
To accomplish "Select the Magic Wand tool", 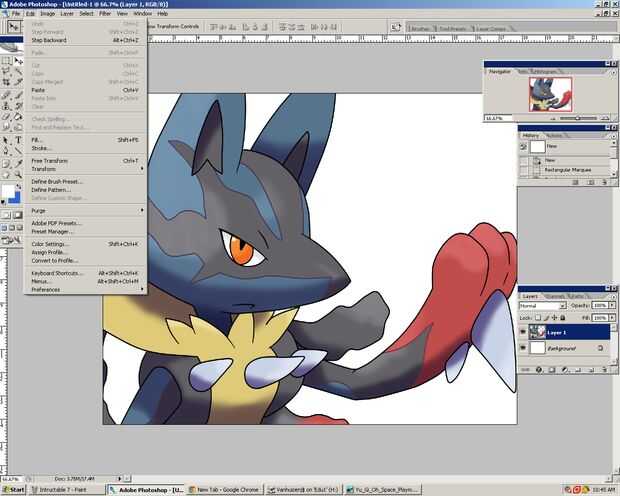I will (18, 71).
